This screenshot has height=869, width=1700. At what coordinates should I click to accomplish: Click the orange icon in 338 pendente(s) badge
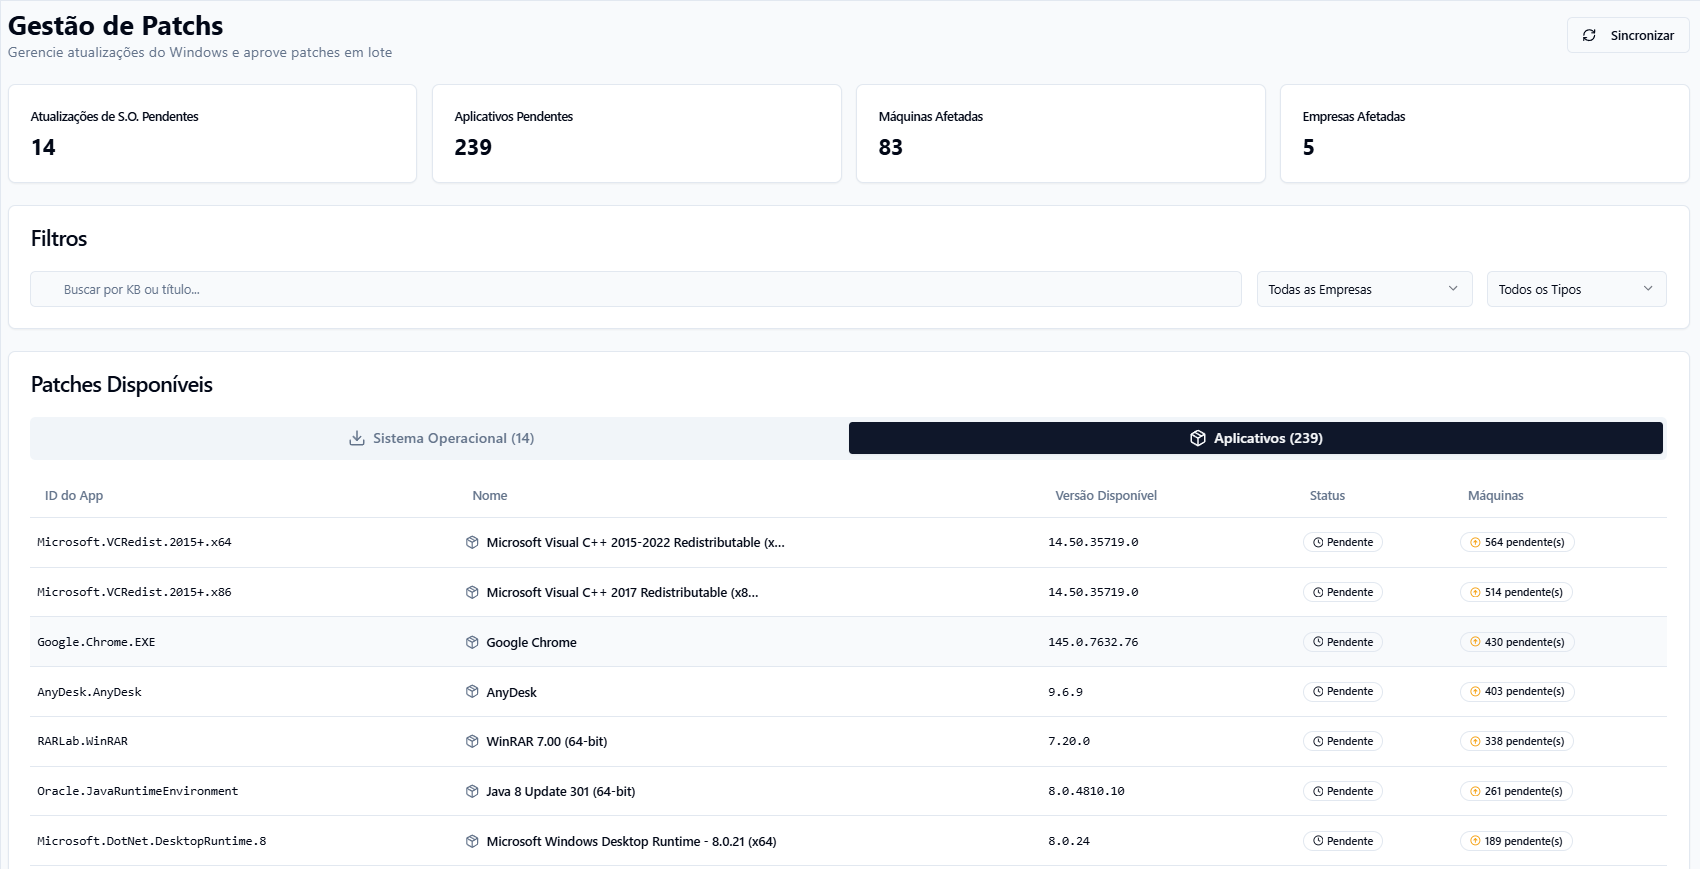(1475, 741)
